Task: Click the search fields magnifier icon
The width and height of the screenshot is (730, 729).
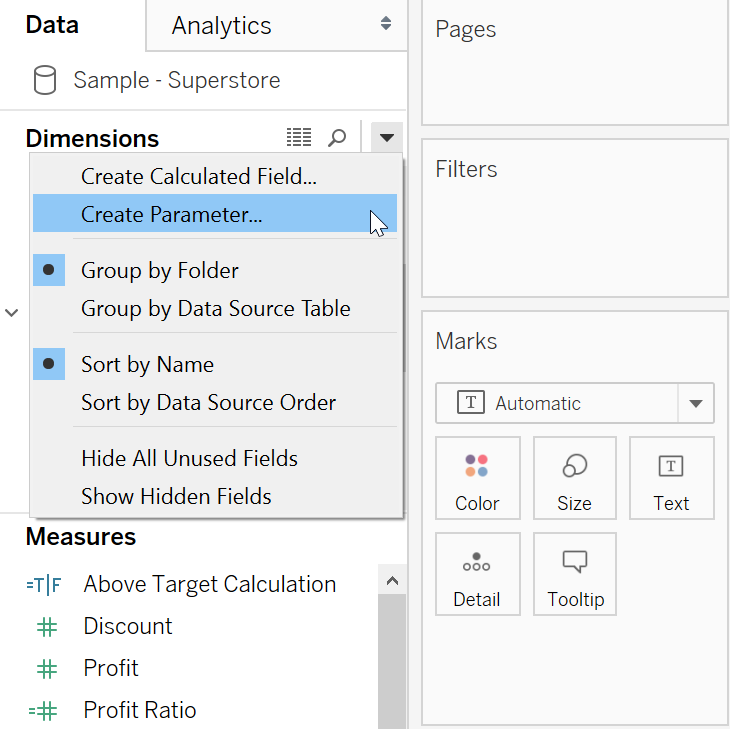Action: [337, 138]
